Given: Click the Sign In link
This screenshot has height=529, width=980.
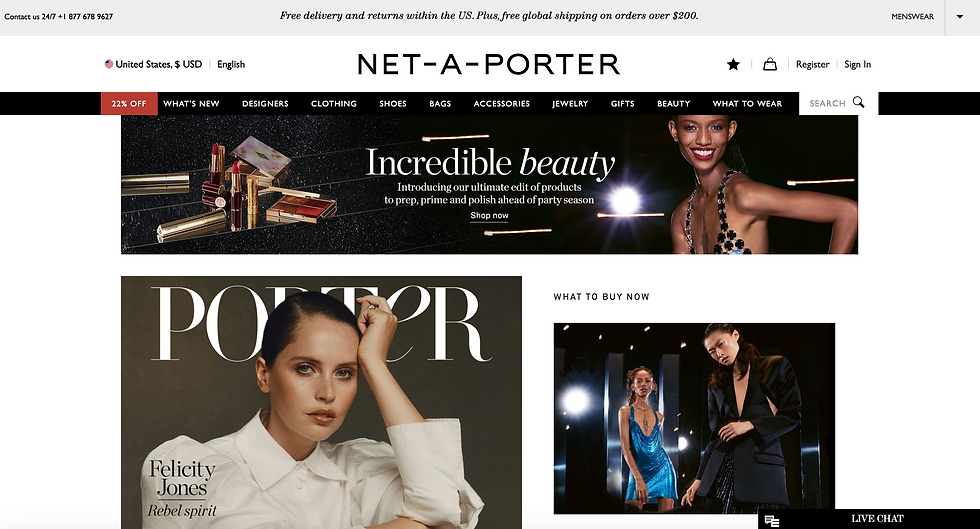Looking at the screenshot, I should (x=857, y=64).
